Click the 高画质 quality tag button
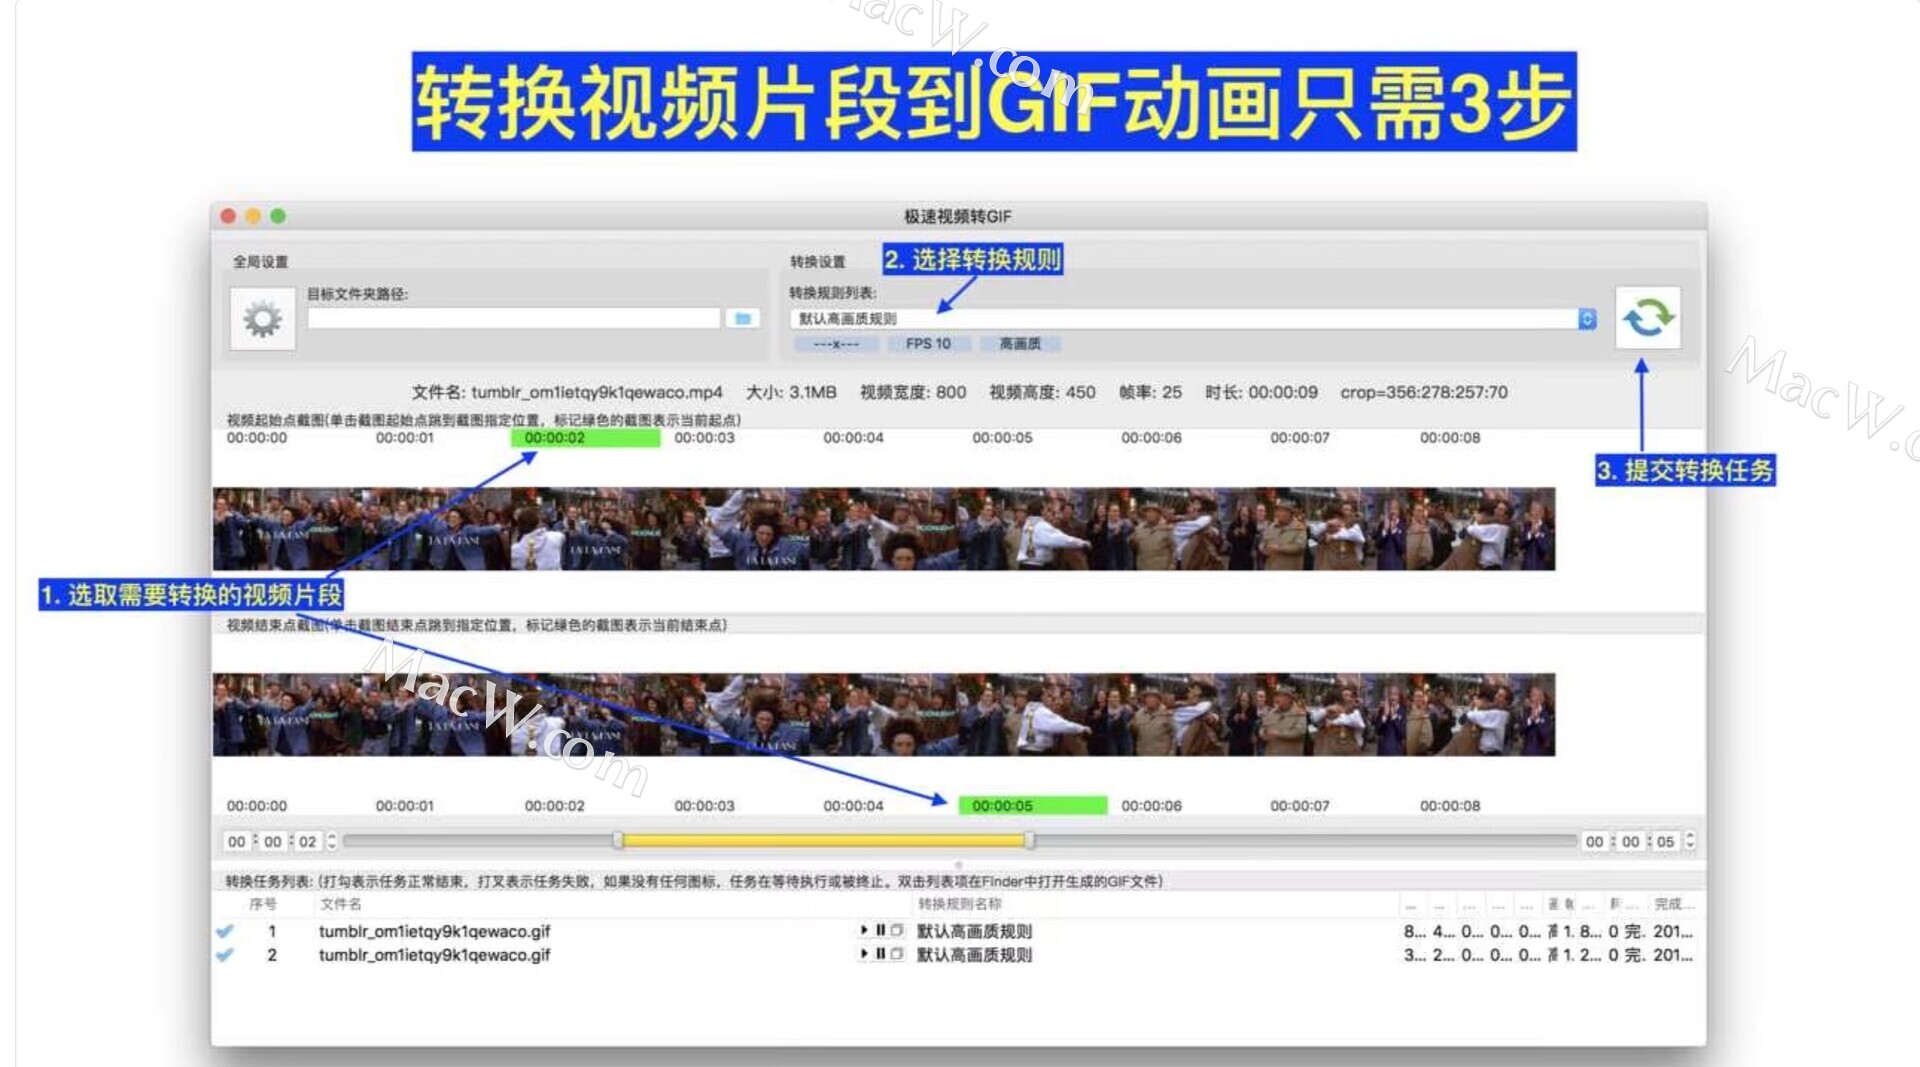 pos(1020,343)
